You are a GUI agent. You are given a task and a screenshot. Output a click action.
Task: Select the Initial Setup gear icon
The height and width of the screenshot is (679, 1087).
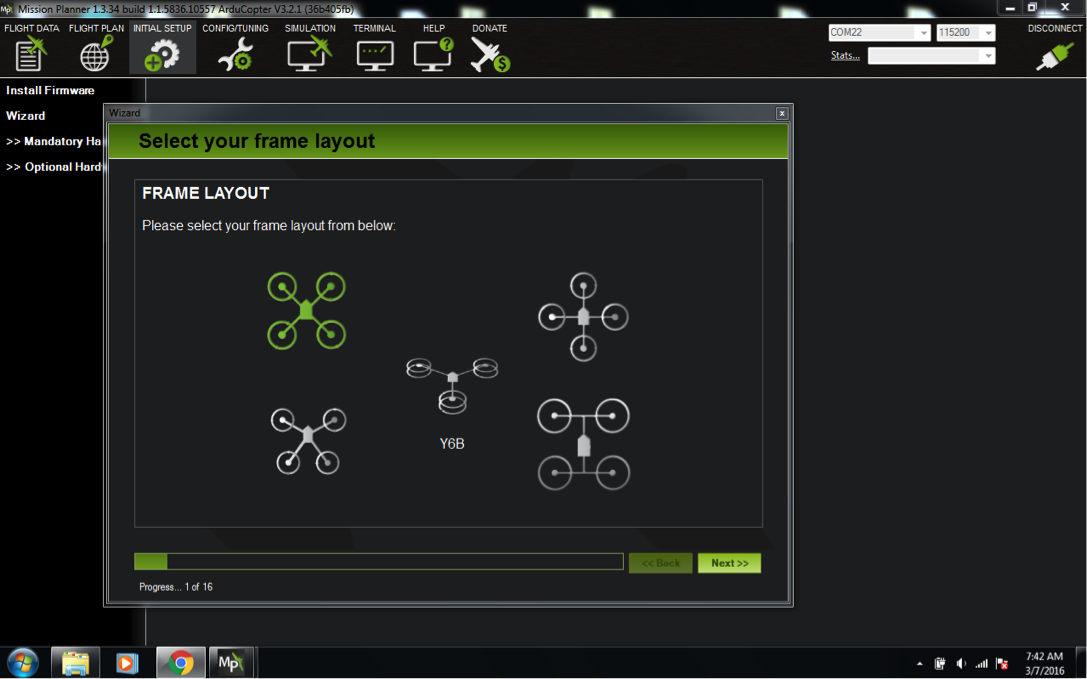pyautogui.click(x=162, y=55)
